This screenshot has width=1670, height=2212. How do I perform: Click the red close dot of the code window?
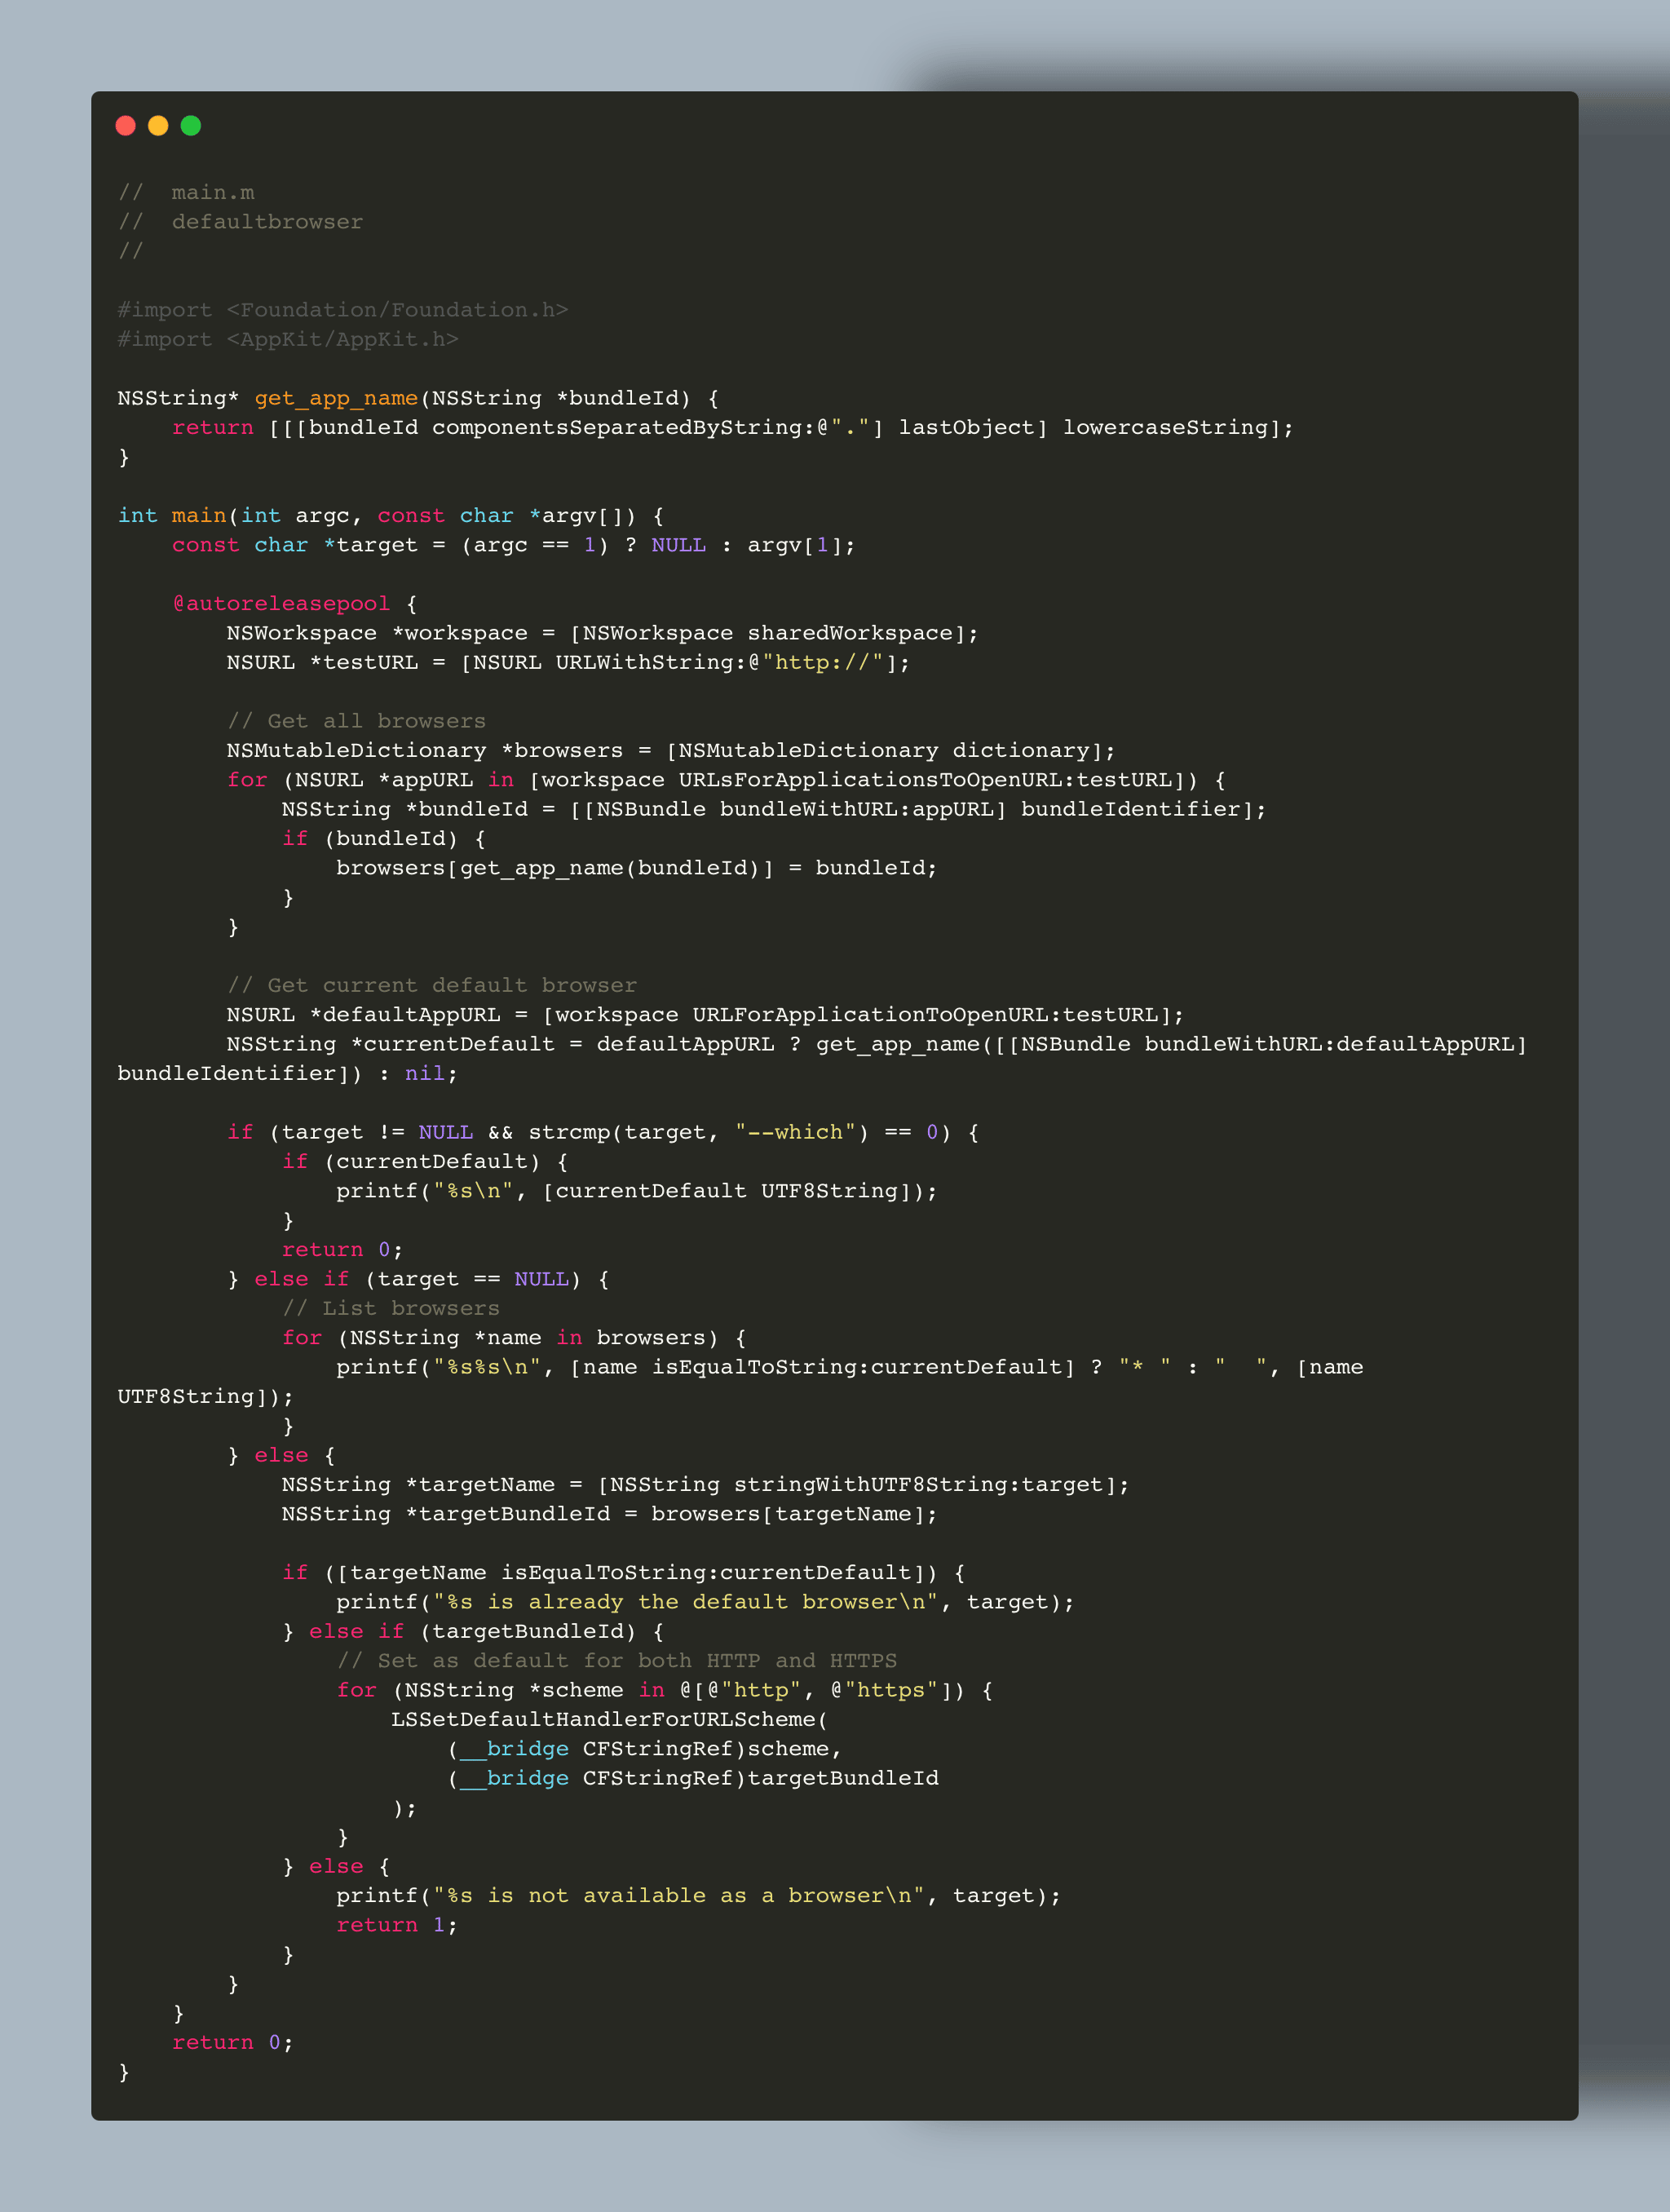click(x=126, y=125)
